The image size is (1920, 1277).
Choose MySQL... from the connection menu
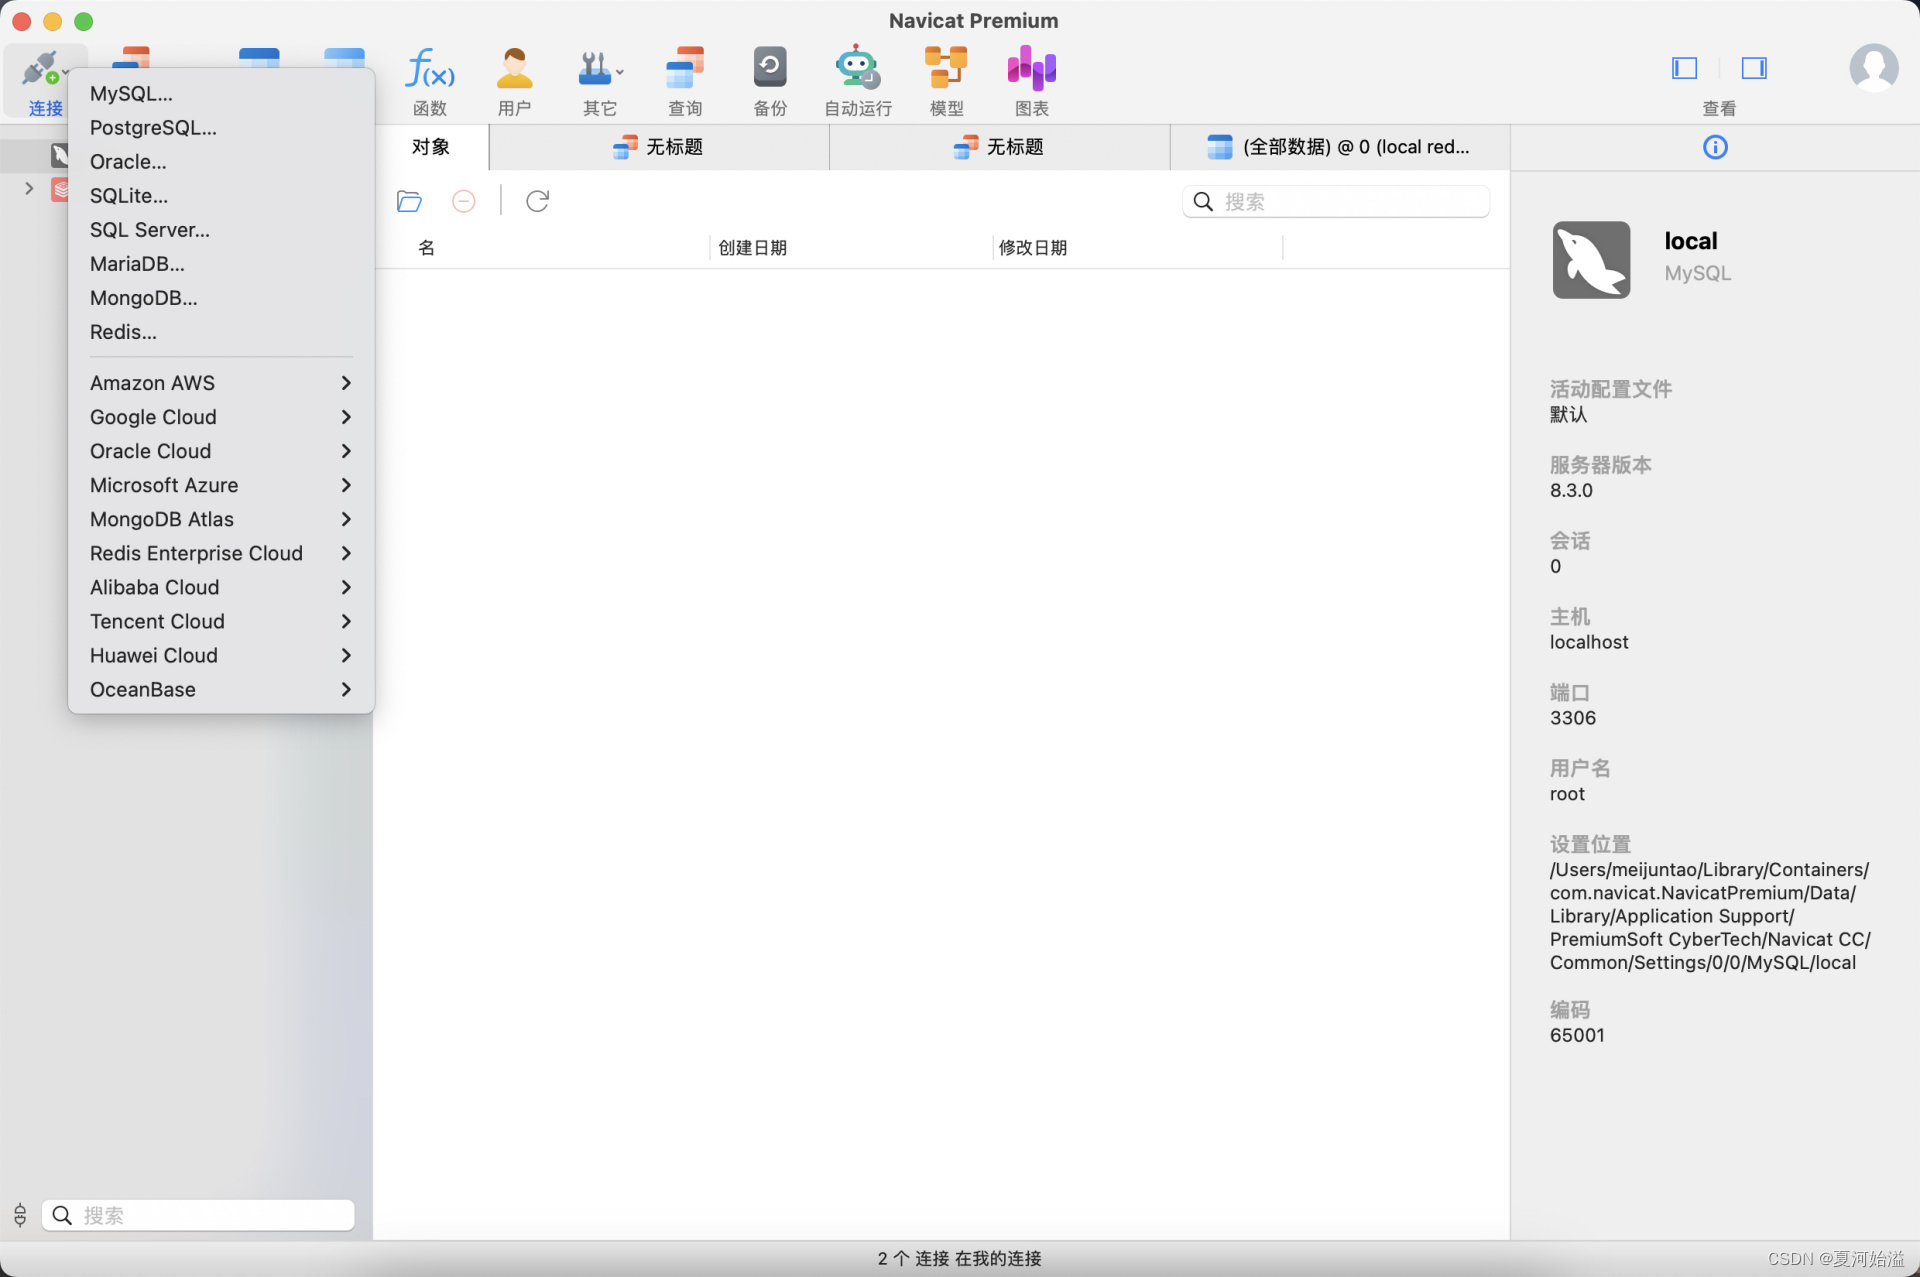click(x=131, y=93)
